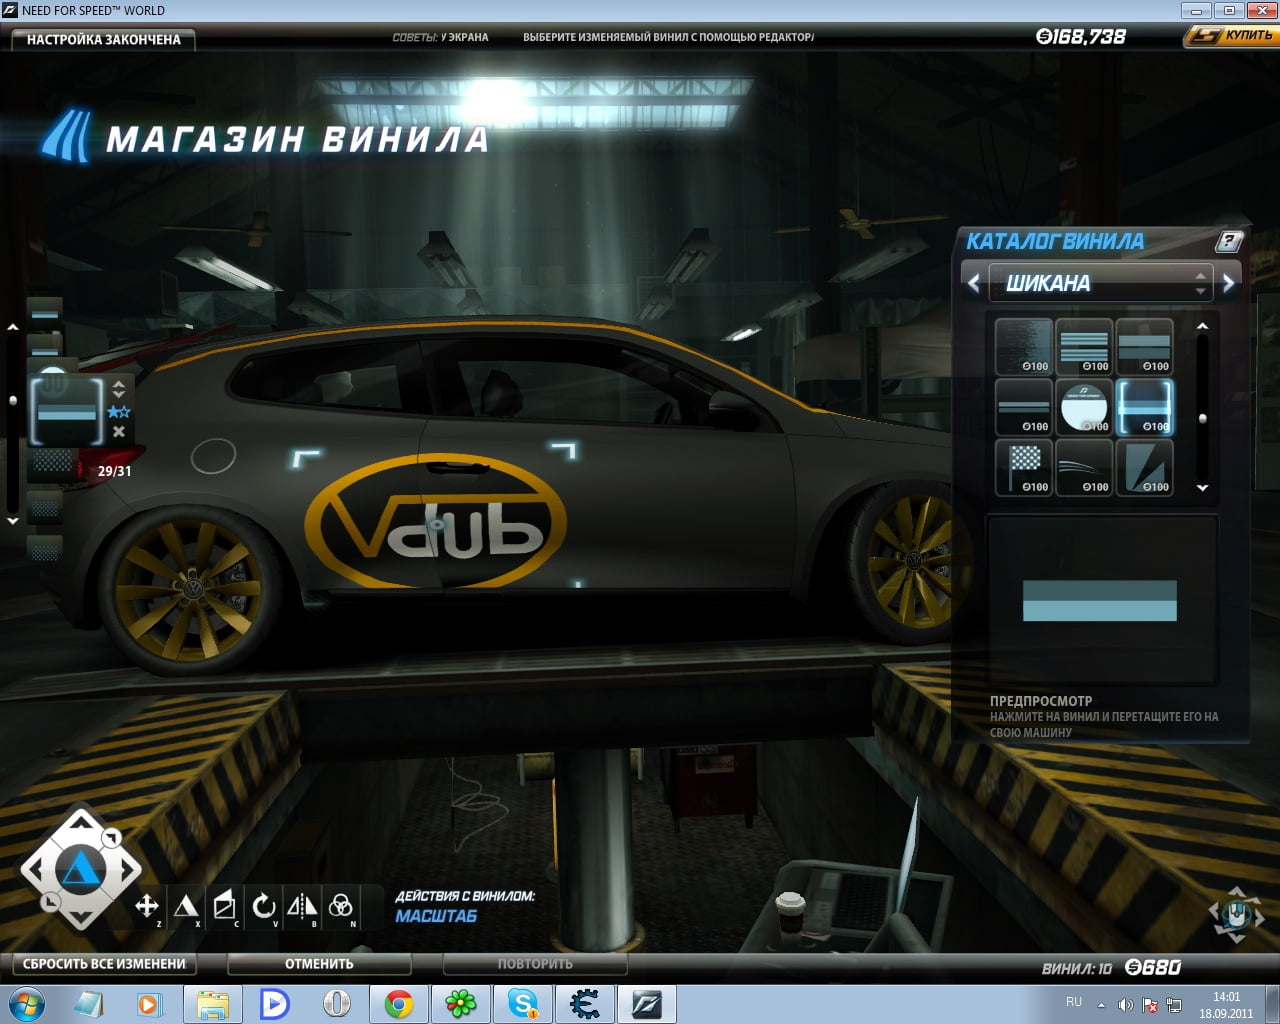The image size is (1280, 1024).
Task: Pick the faded gradient vinyl thumbnail
Action: tap(1024, 347)
